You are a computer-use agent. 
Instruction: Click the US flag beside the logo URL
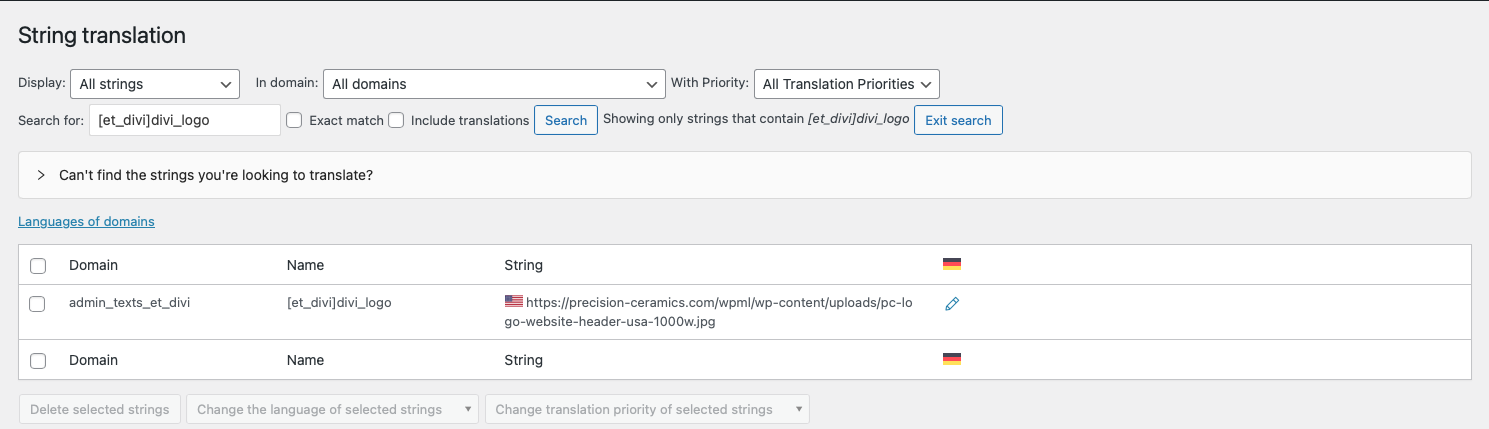514,301
